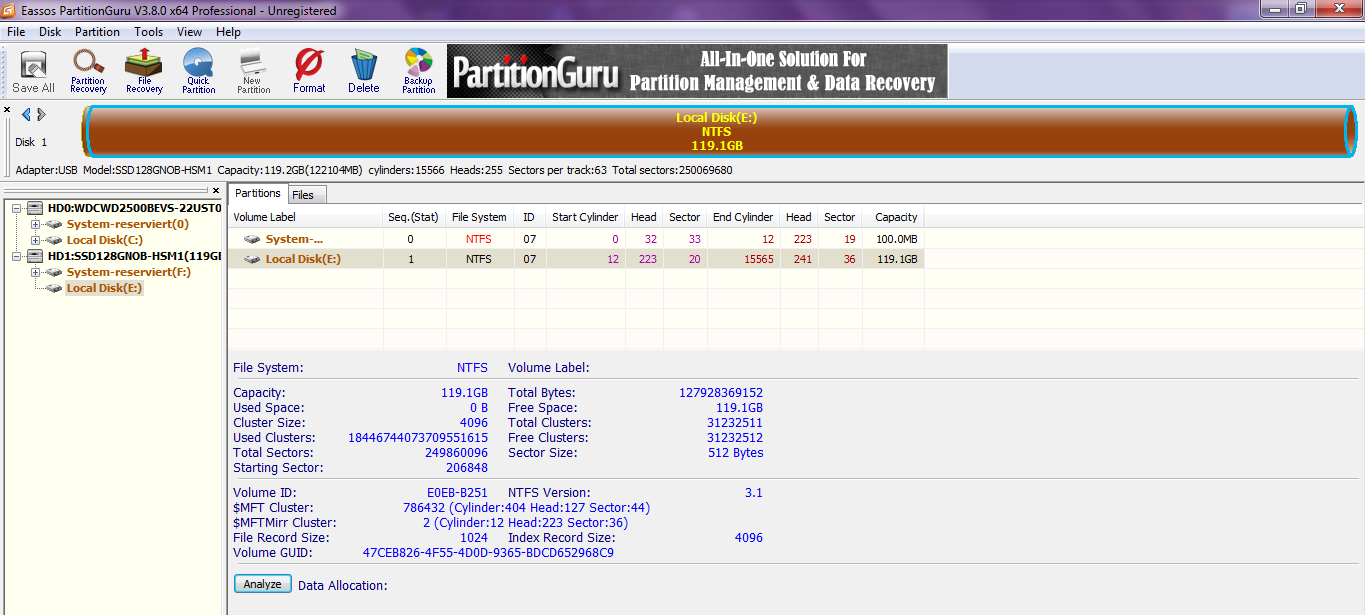1365x615 pixels.
Task: Select System-reserviert(0) tree item
Action: coord(127,224)
